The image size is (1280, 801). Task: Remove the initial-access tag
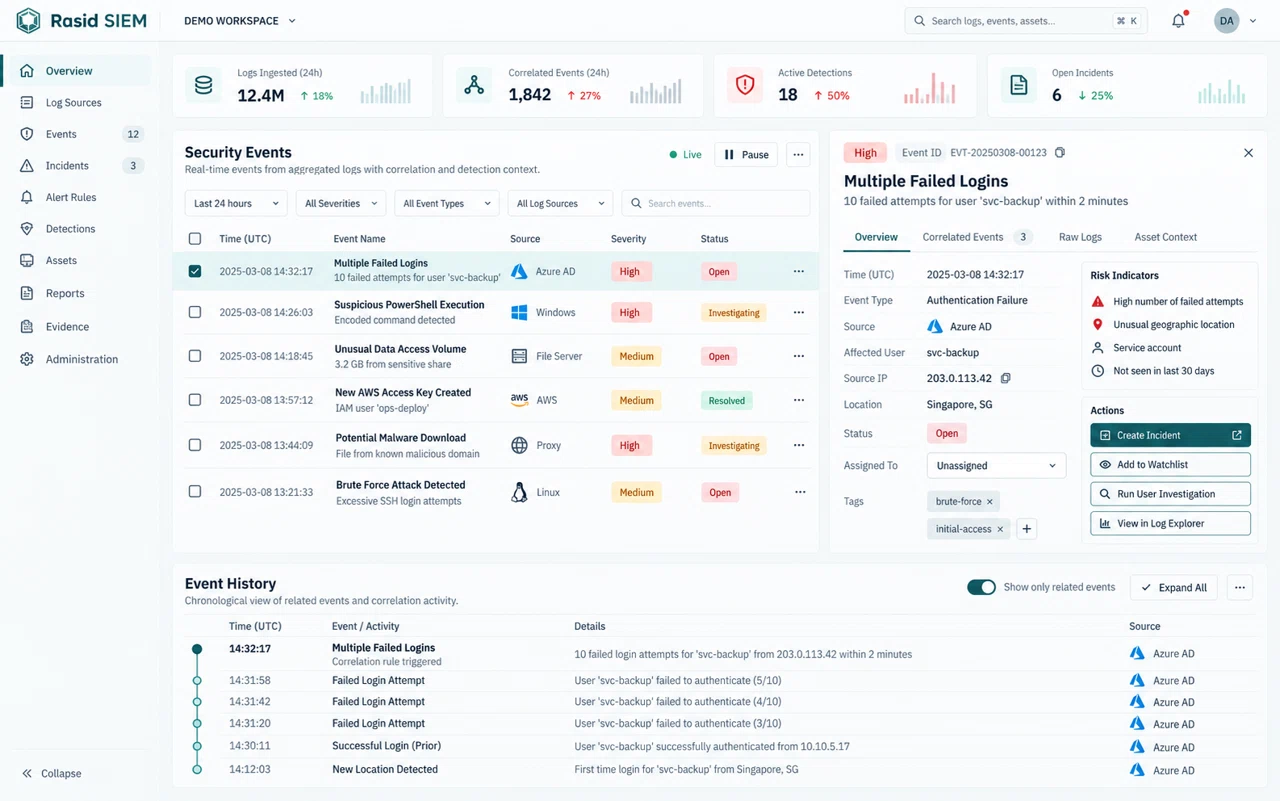coord(1000,529)
